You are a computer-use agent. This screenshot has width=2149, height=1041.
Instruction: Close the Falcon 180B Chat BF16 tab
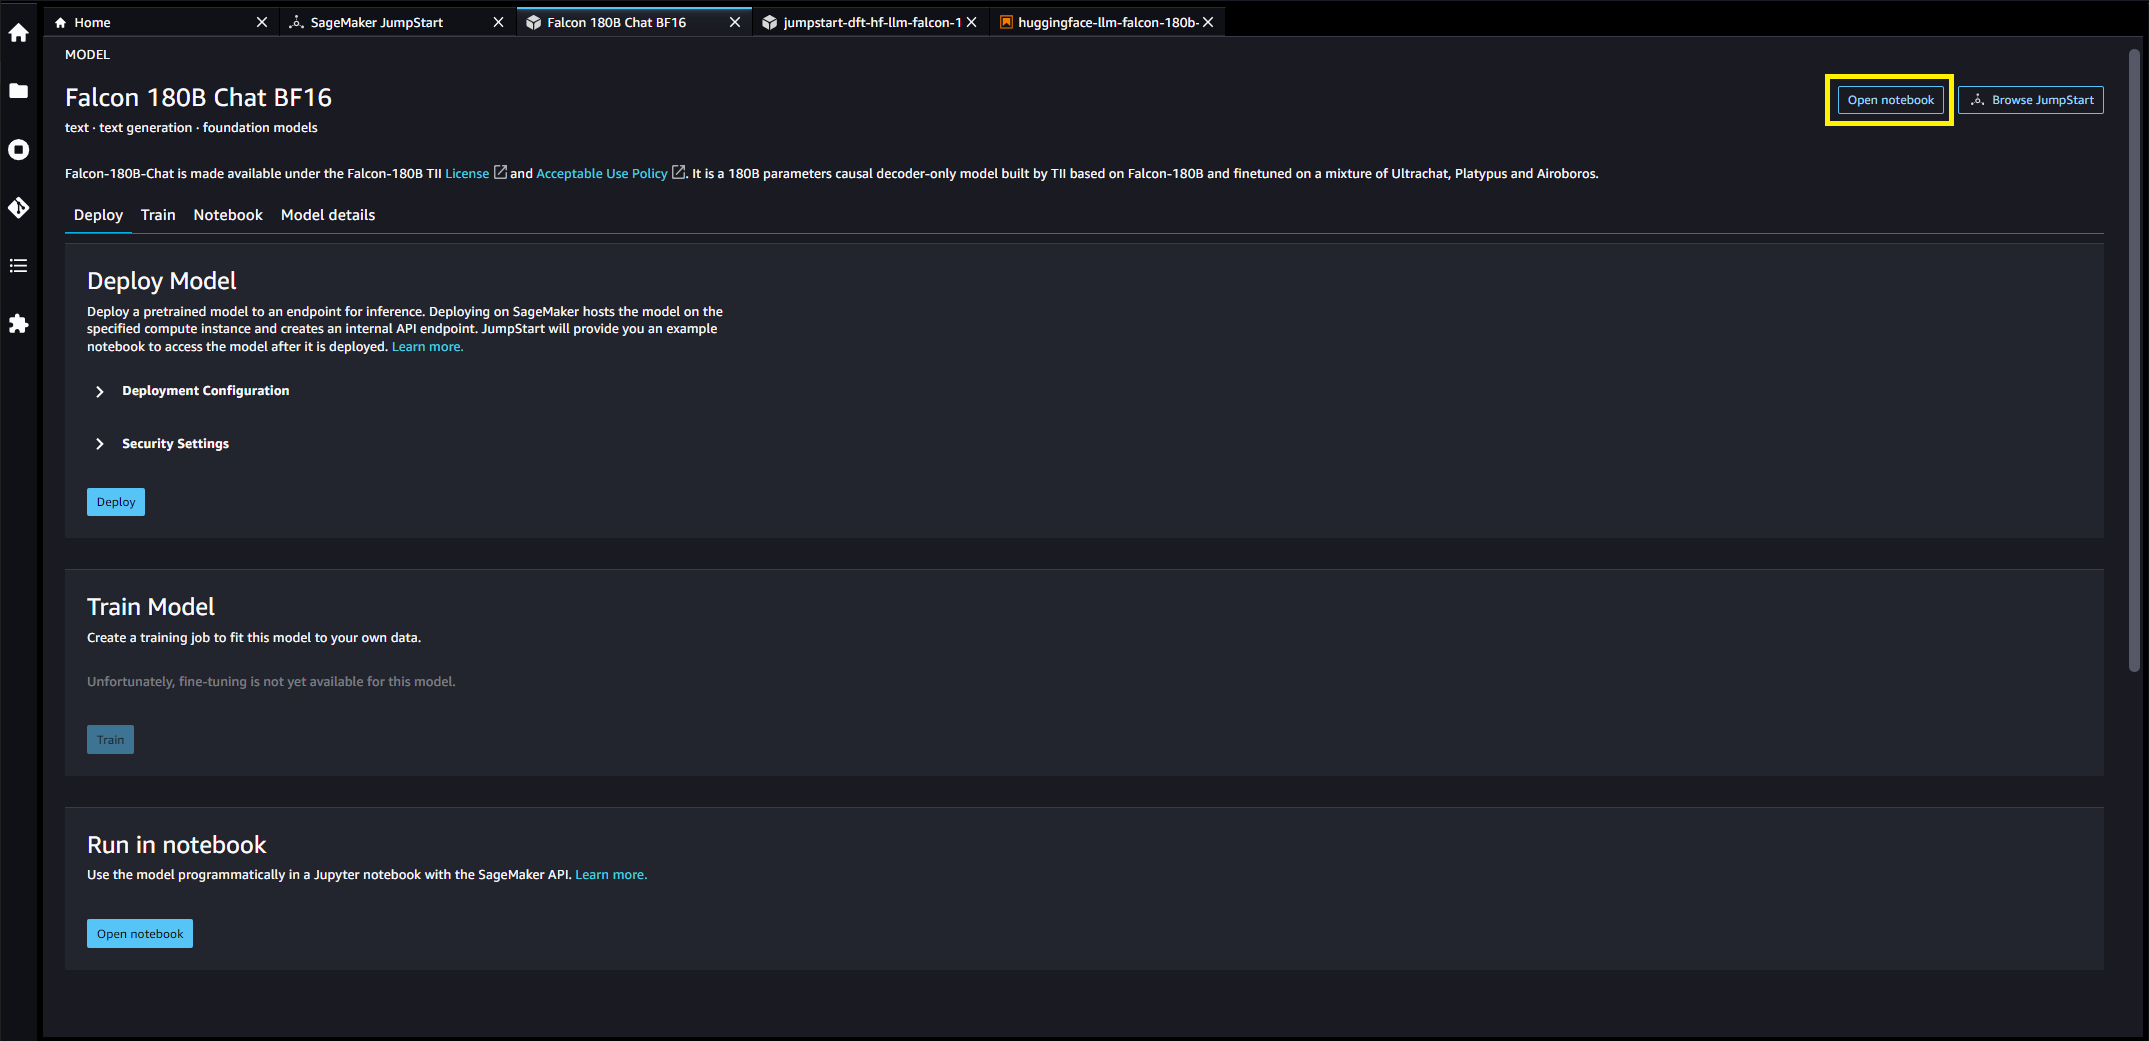(x=735, y=22)
